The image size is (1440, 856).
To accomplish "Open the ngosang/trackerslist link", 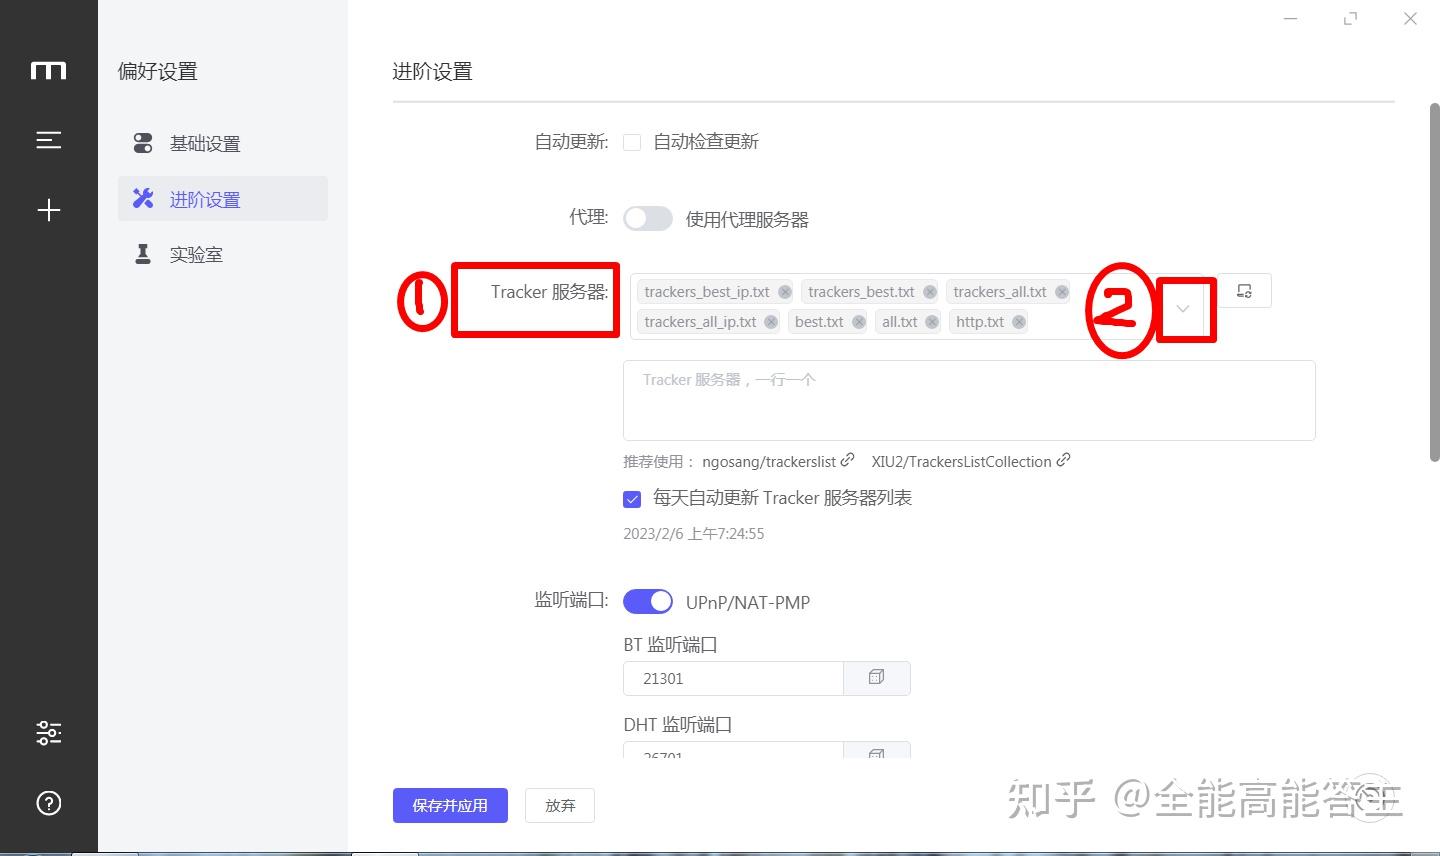I will pyautogui.click(x=770, y=461).
